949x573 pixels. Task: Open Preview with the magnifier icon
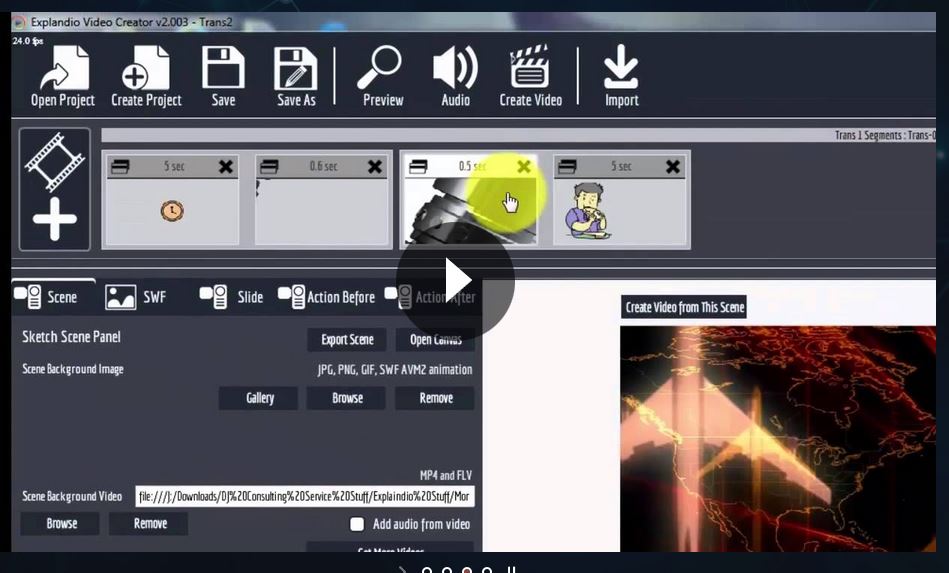pos(383,77)
